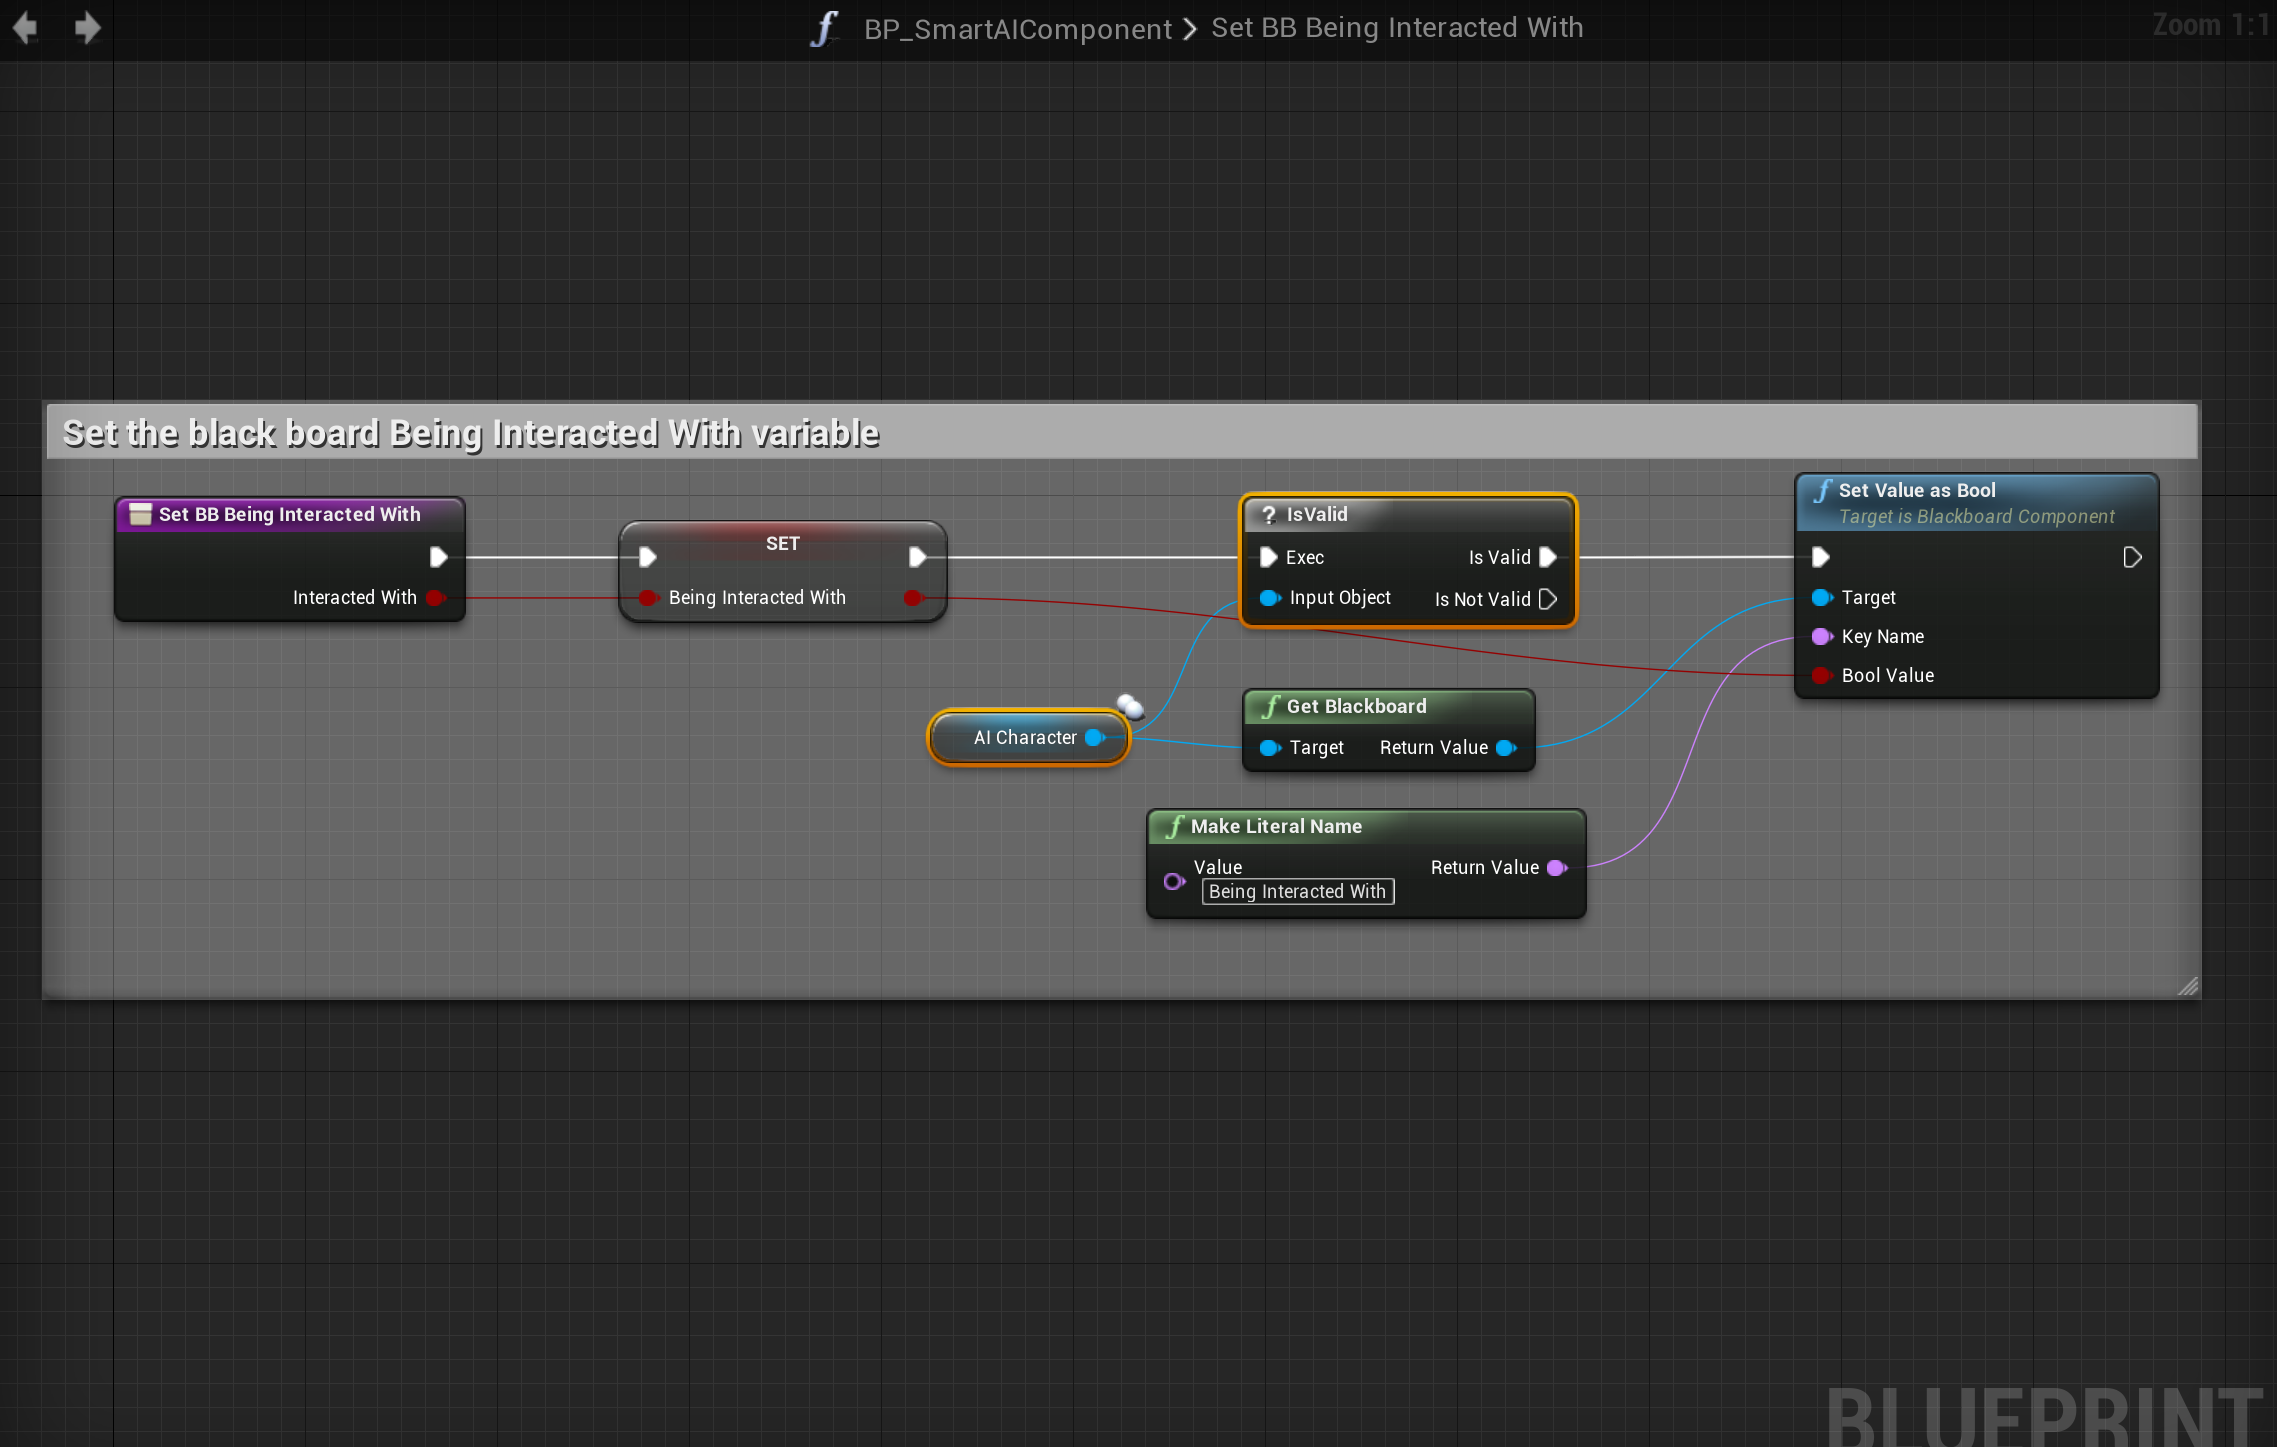
Task: Click Set BB Being Interacted With breadcrumb
Action: 1396,28
